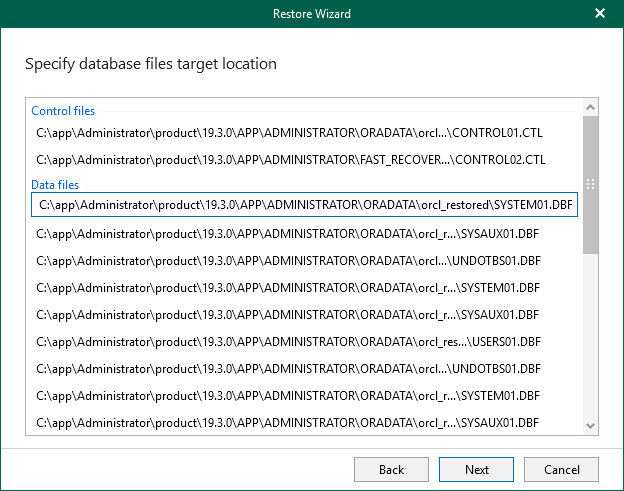
Task: Go Back to the previous wizard step
Action: click(391, 469)
